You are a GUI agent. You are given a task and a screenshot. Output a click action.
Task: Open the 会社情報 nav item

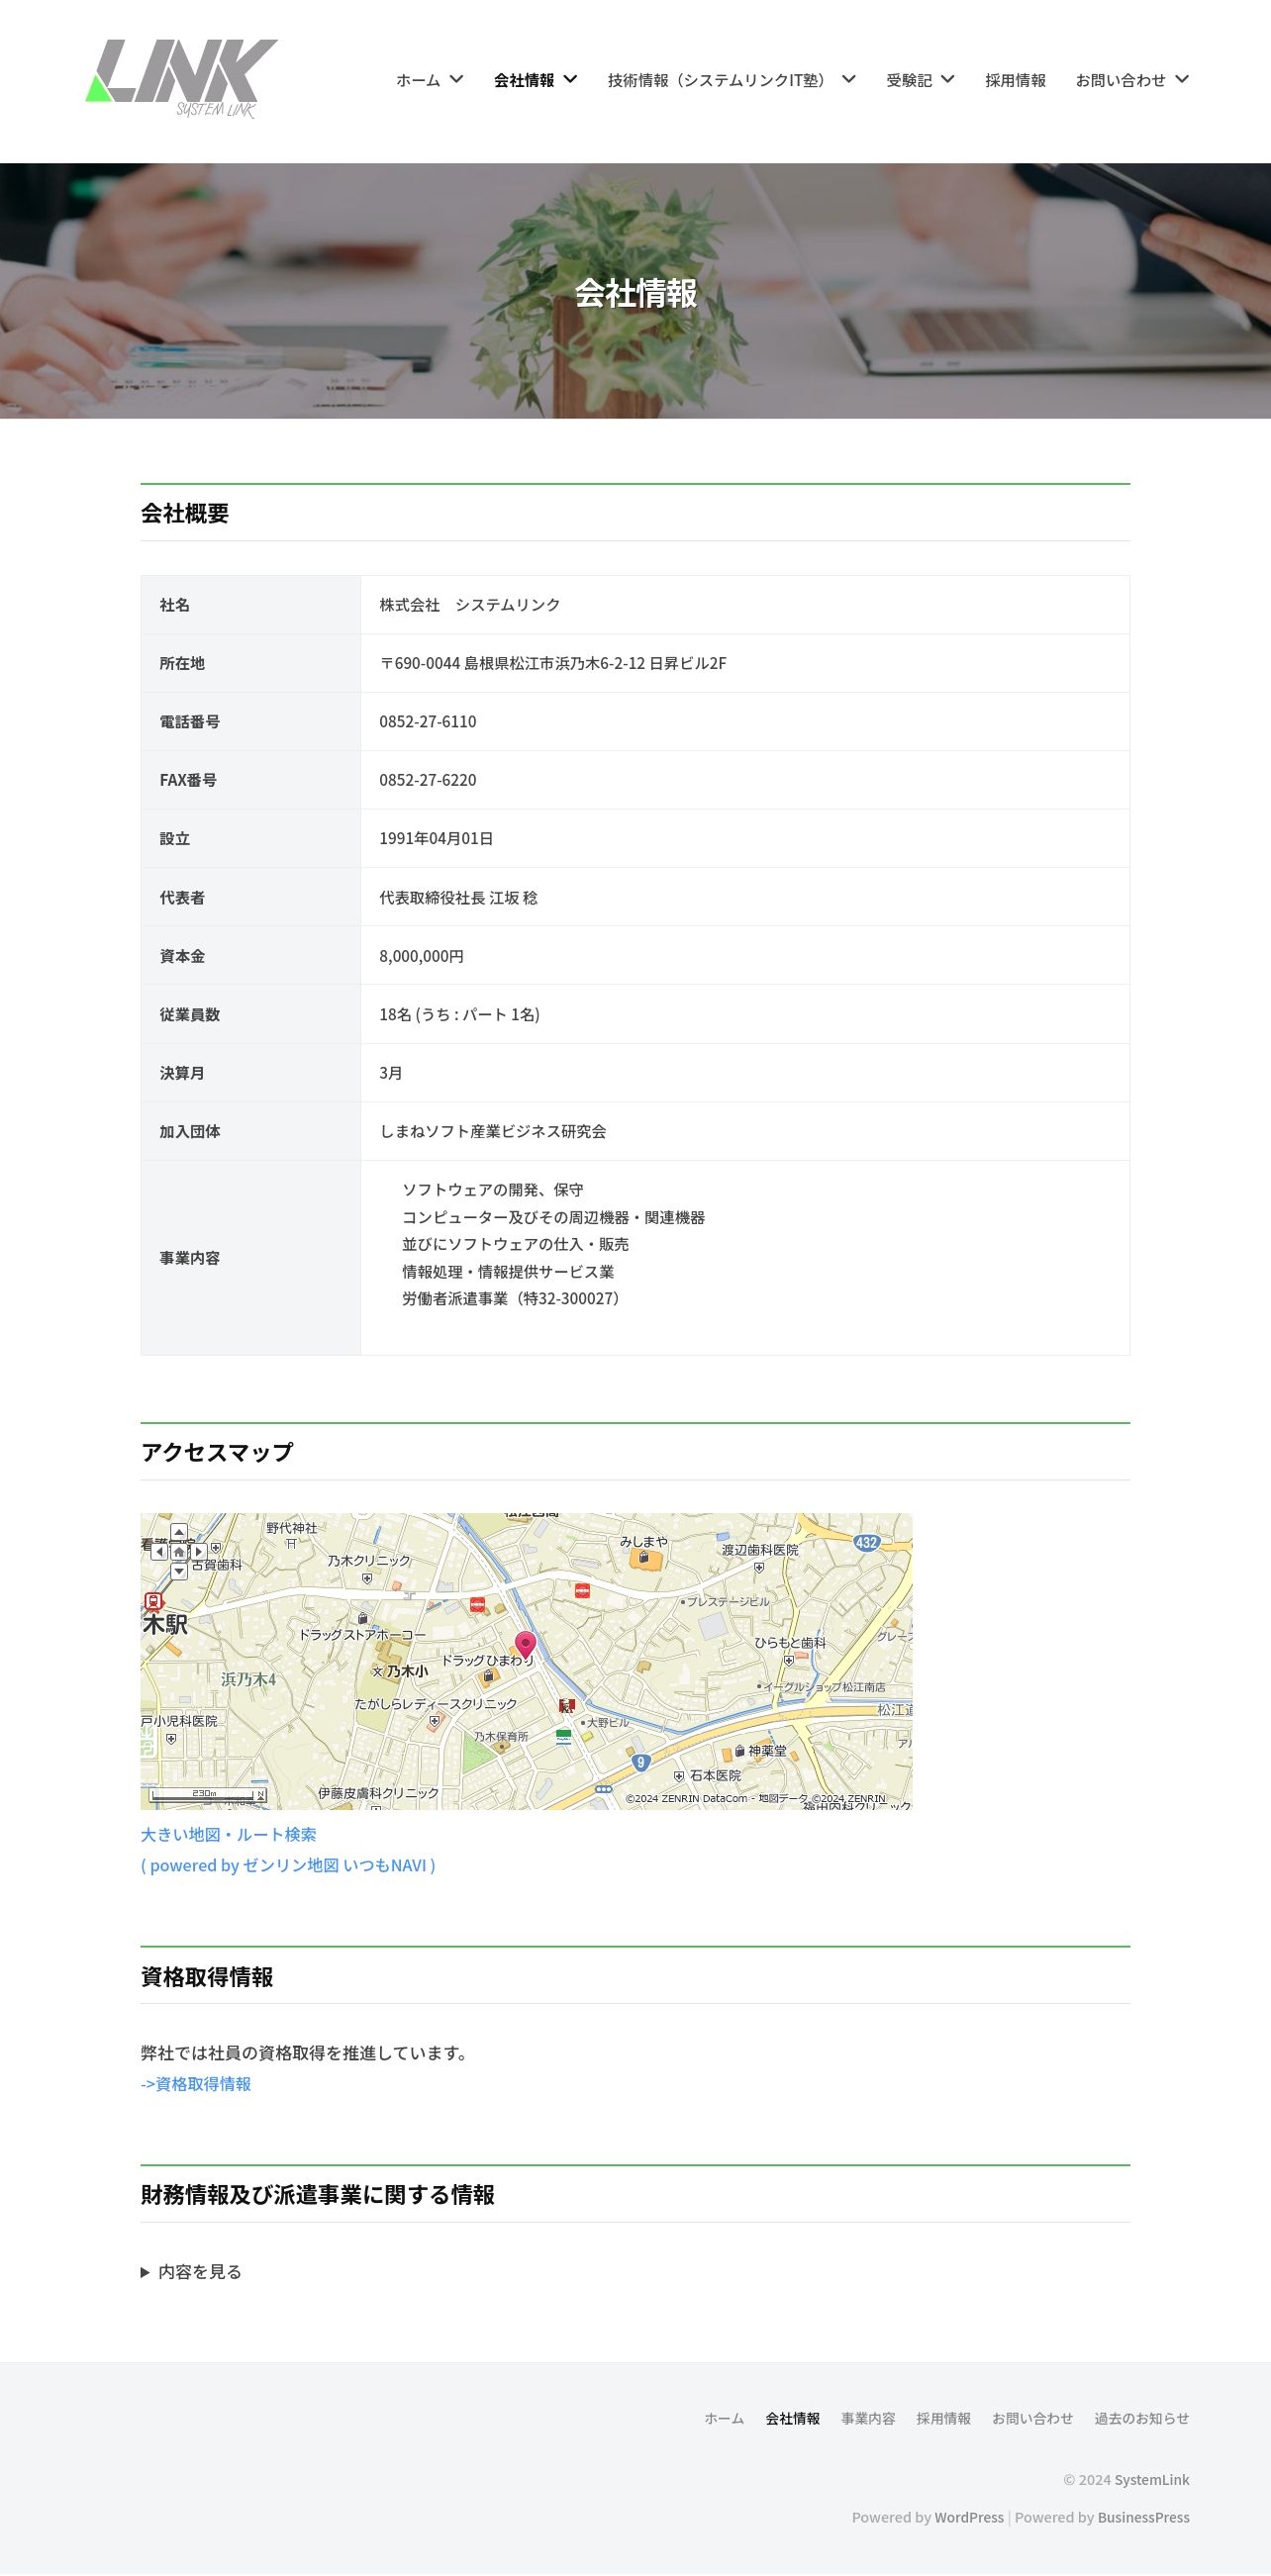(x=524, y=80)
